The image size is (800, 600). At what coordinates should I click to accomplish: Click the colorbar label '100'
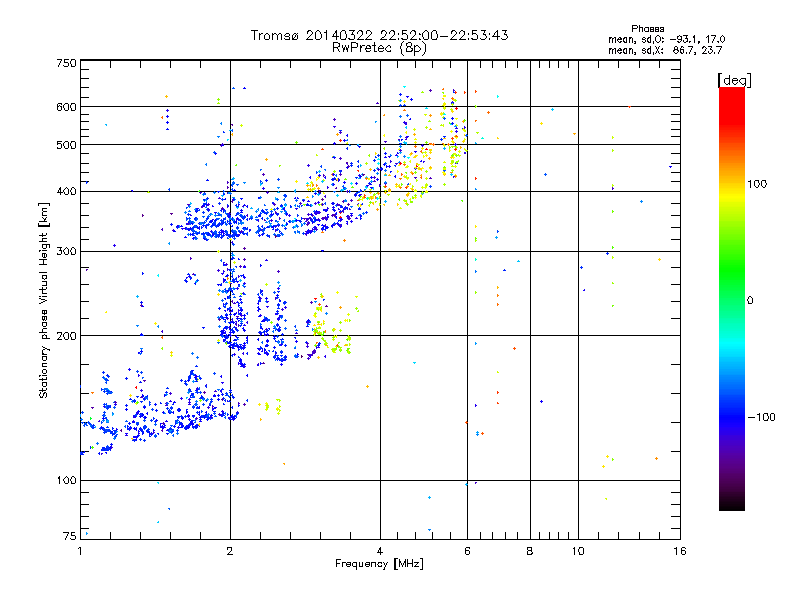click(757, 184)
